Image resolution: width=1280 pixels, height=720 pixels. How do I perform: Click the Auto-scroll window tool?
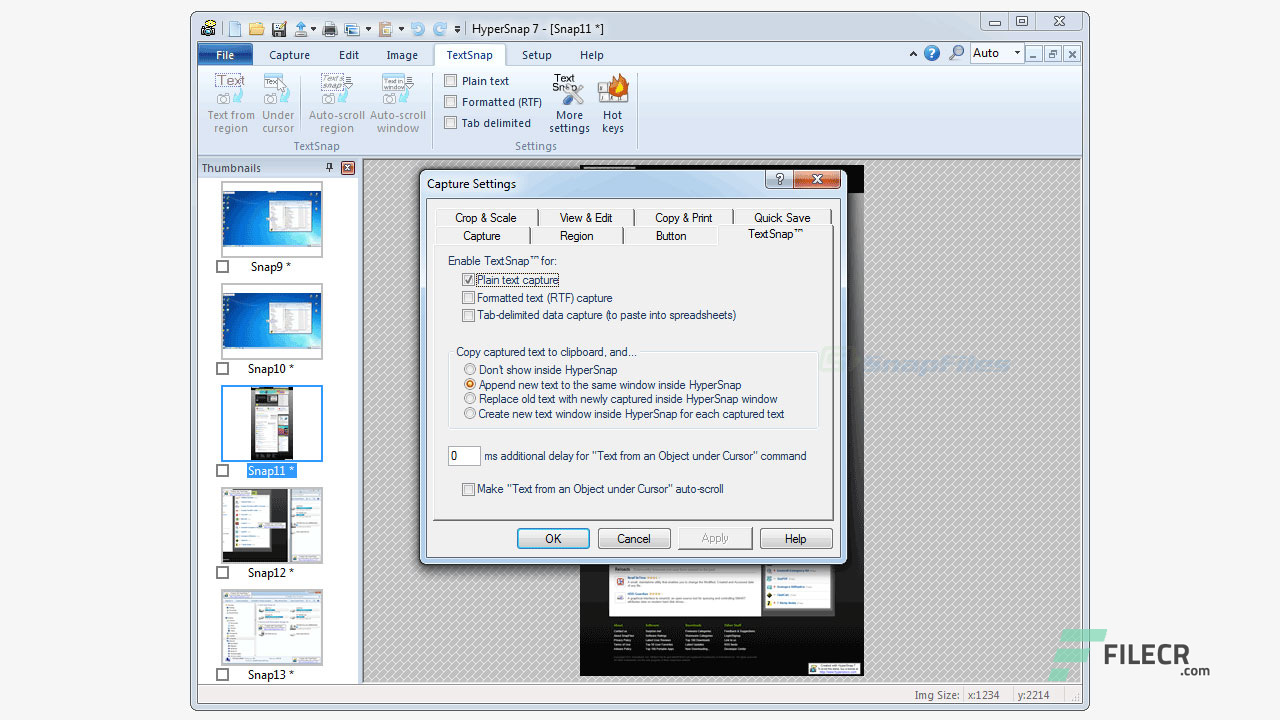[398, 104]
